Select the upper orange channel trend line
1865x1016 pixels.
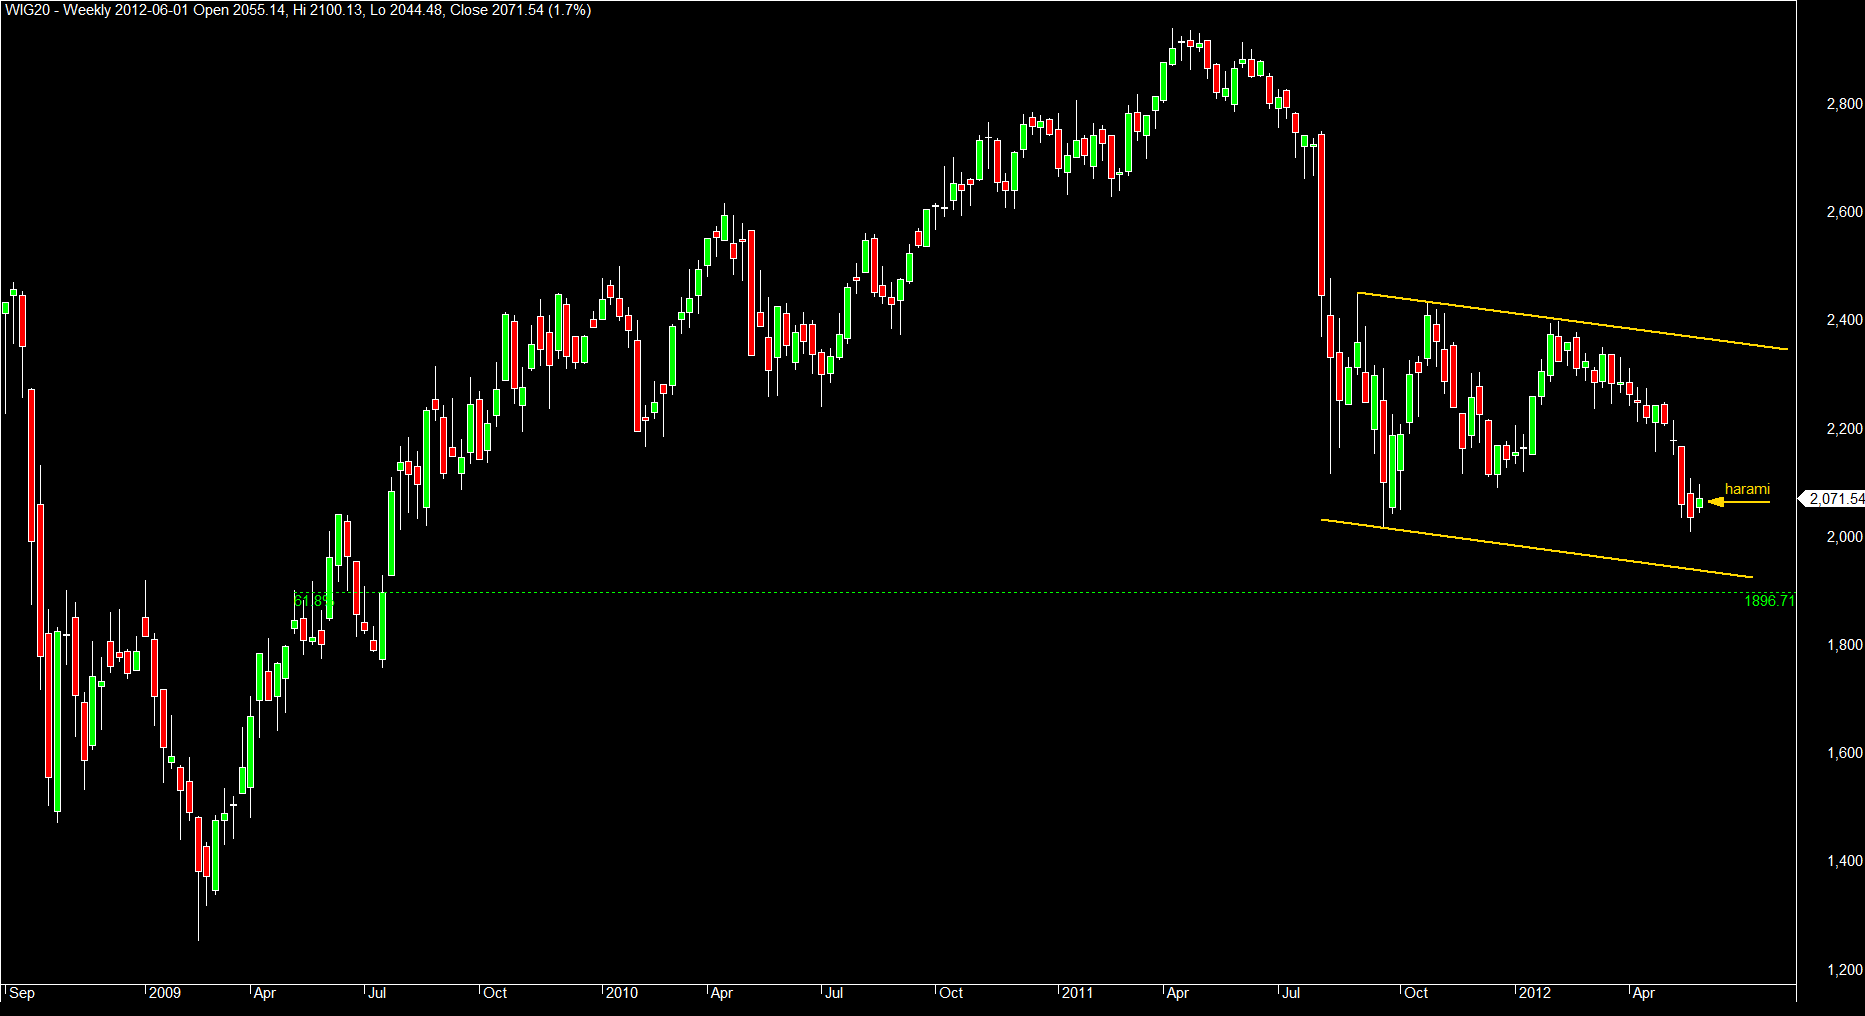pyautogui.click(x=1572, y=321)
